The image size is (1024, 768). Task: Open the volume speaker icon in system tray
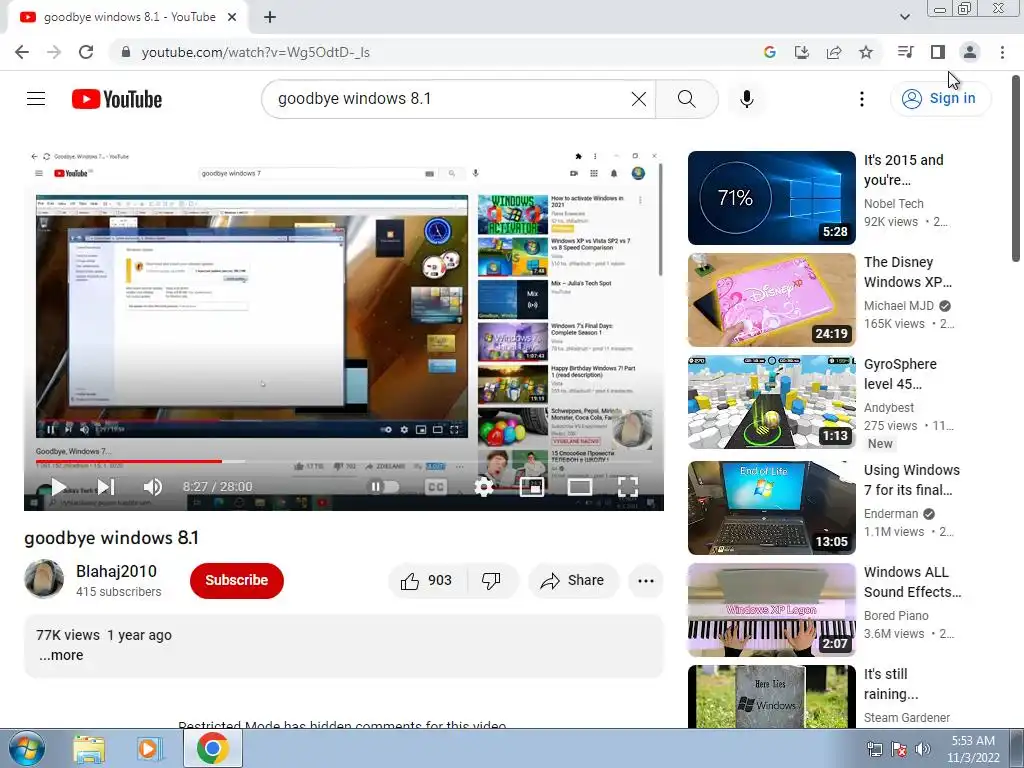[x=922, y=749]
